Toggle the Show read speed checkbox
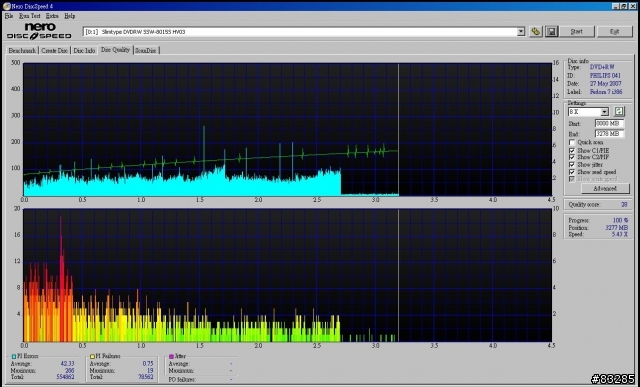 click(x=572, y=172)
